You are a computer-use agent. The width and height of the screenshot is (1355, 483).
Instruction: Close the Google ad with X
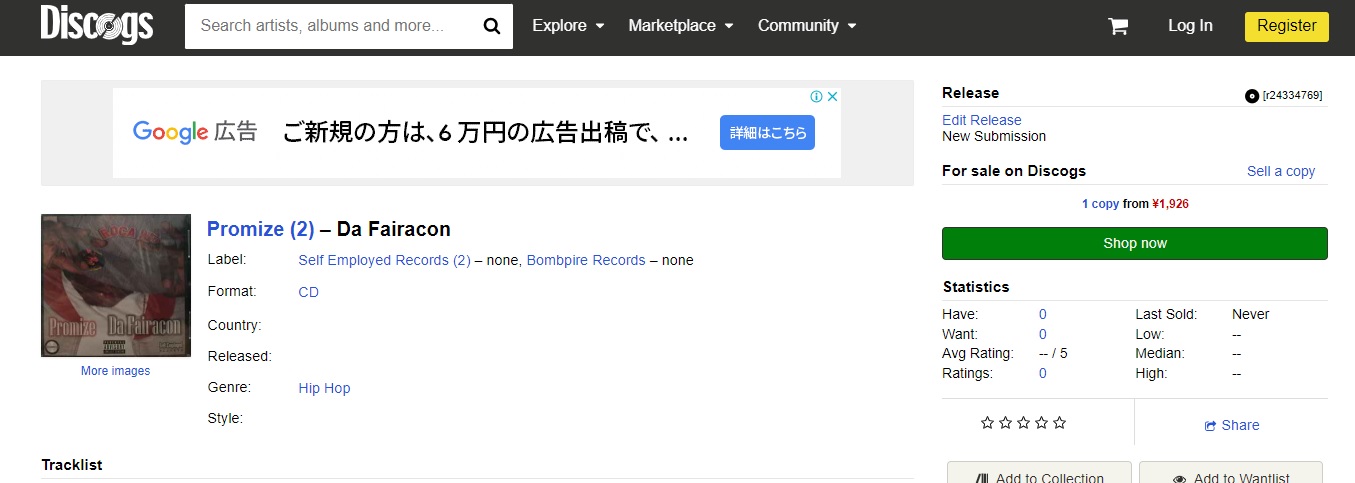(x=831, y=97)
